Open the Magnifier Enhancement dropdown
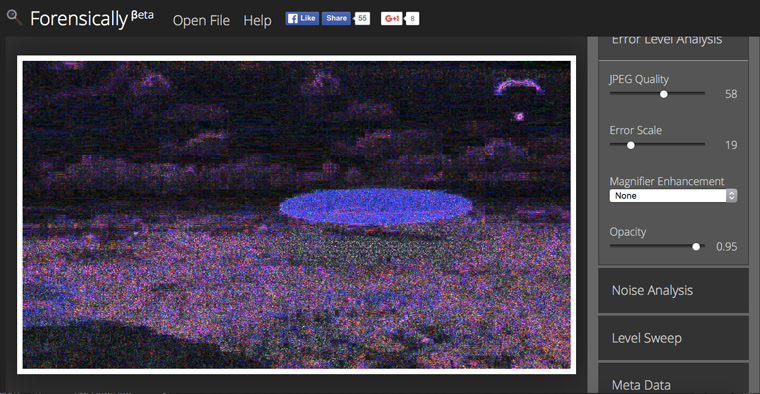The width and height of the screenshot is (760, 394). click(673, 196)
